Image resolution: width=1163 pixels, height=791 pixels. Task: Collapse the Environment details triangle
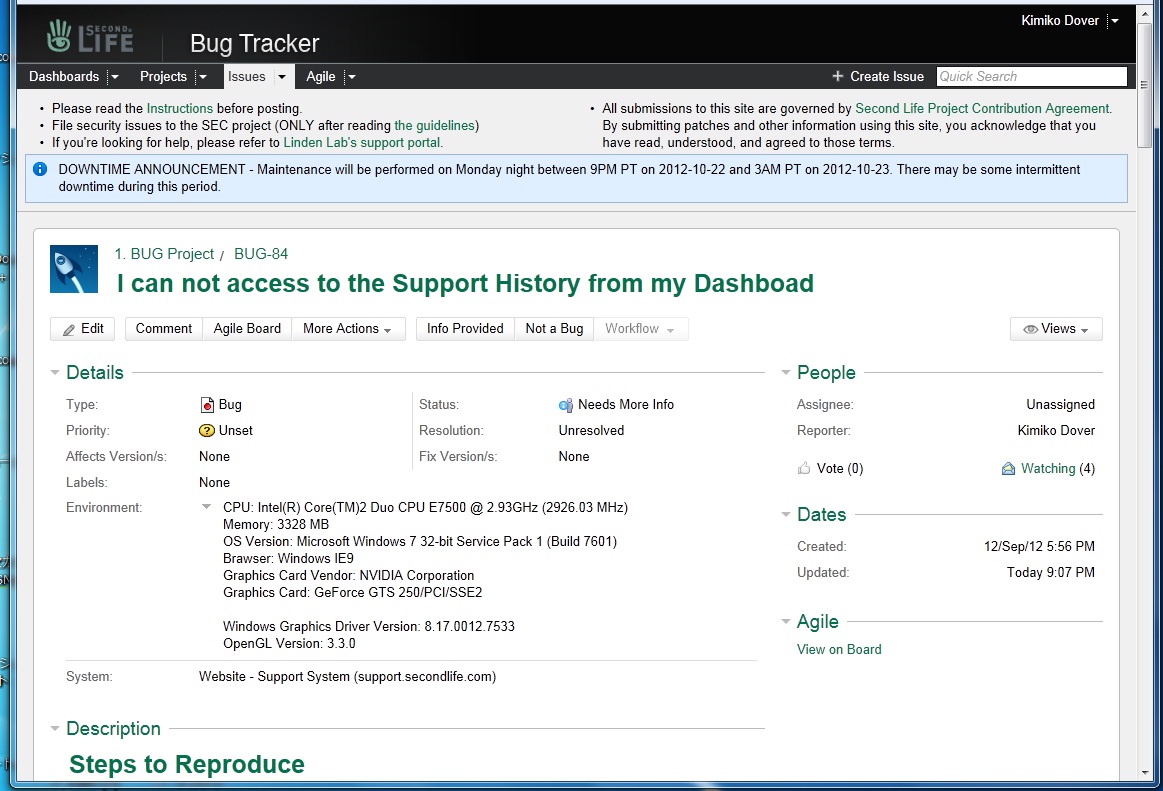tap(206, 507)
